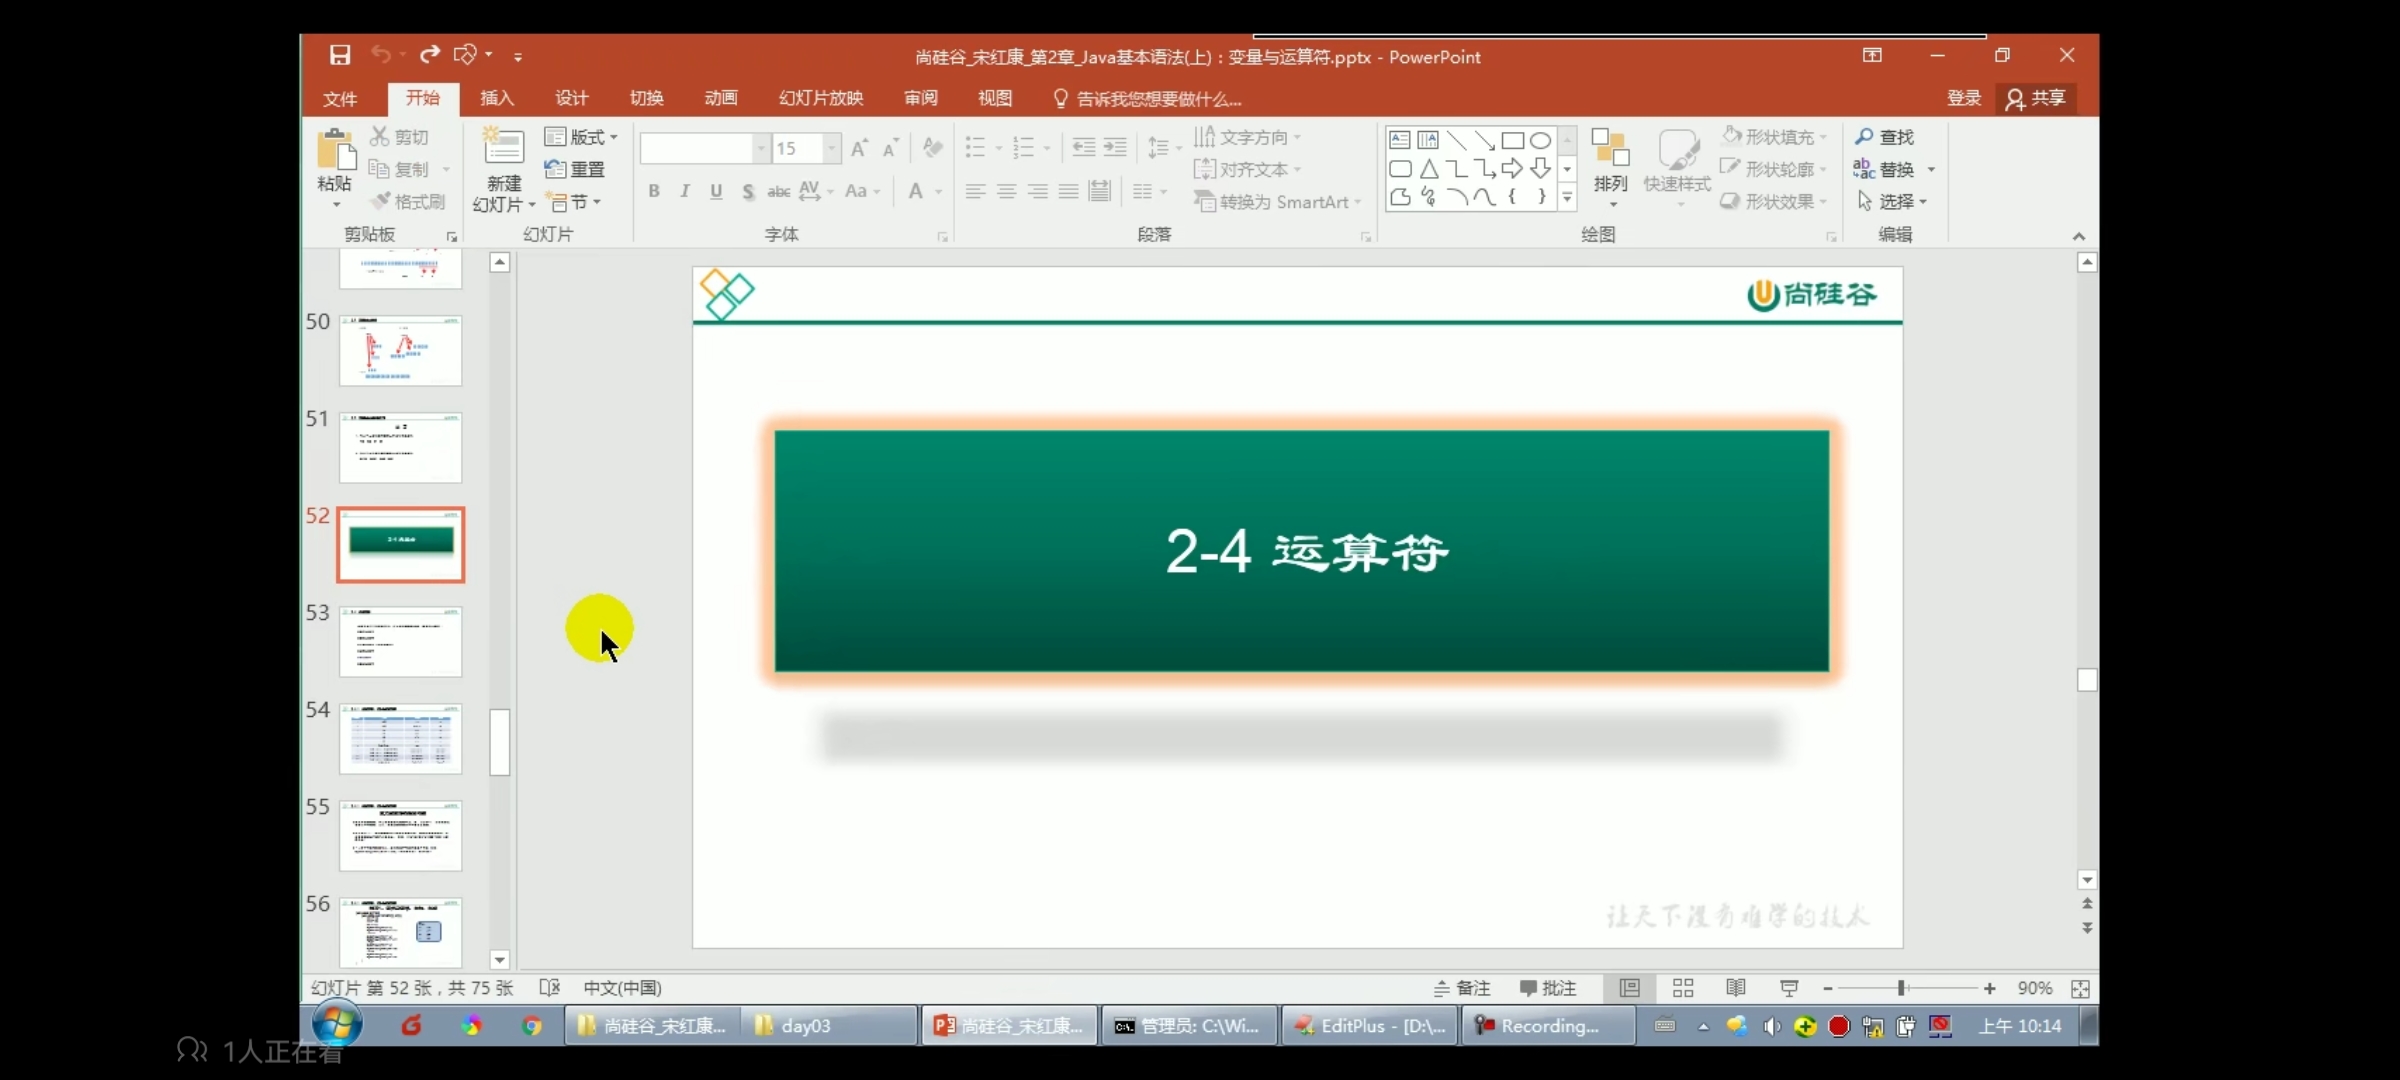Switch to reading view icon
The width and height of the screenshot is (2400, 1080).
[x=1736, y=988]
